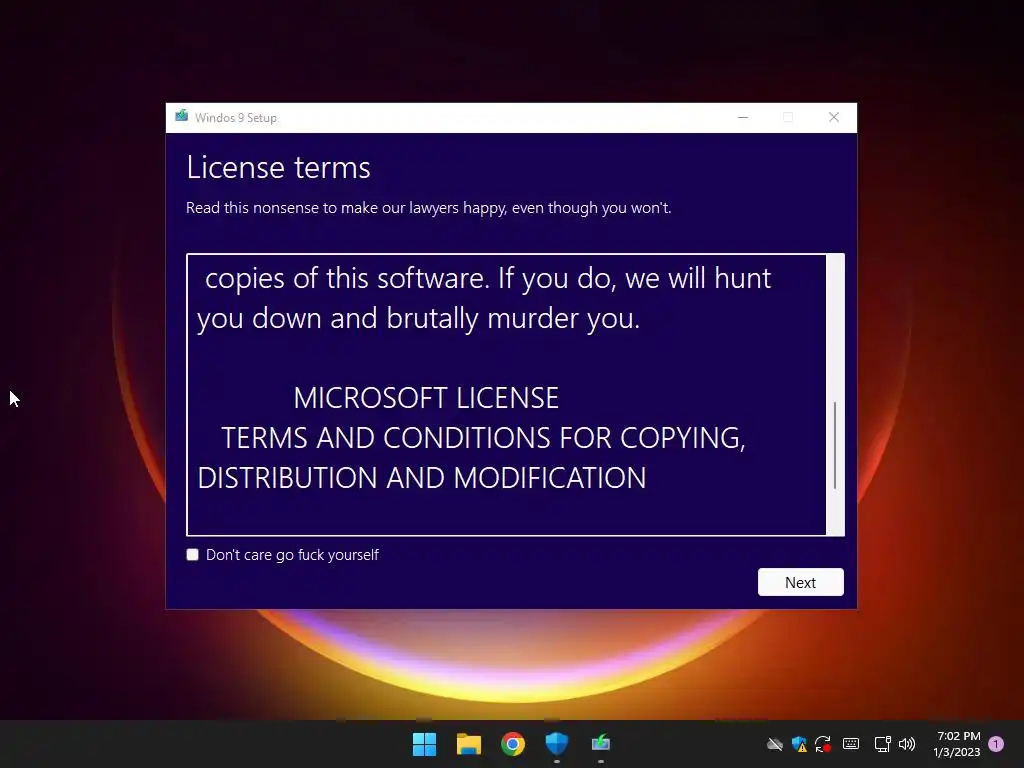The width and height of the screenshot is (1024, 768).
Task: Launch Google Chrome from the taskbar
Action: coord(513,744)
